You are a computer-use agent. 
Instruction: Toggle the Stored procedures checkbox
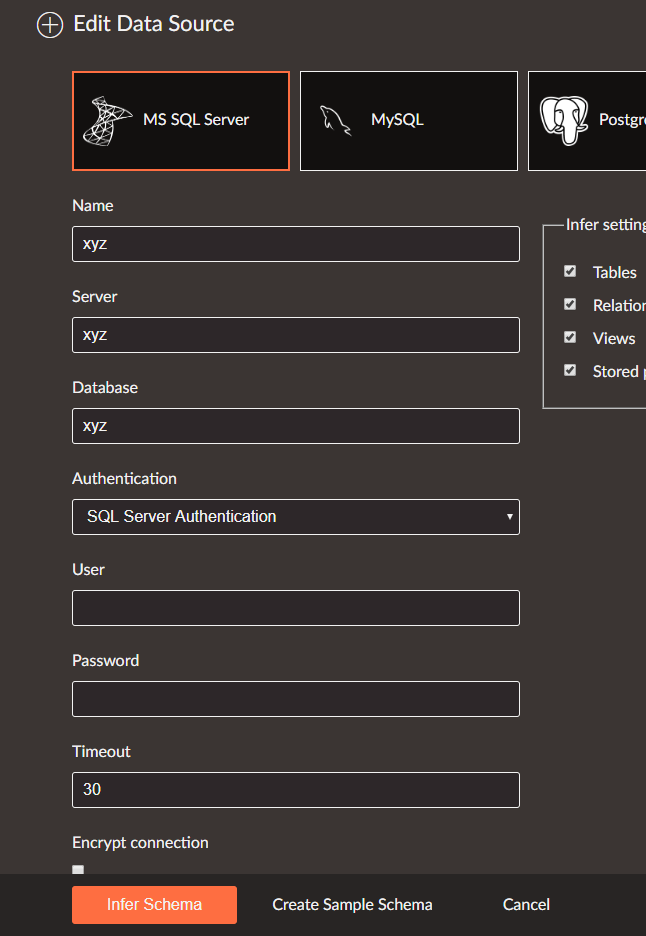coord(570,370)
